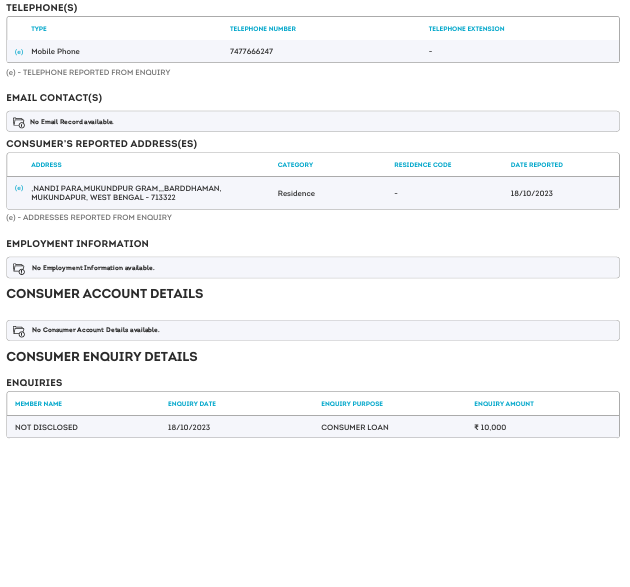Click the CONSUMER LOAN enquiry purpose cell
630x587 pixels.
click(x=354, y=427)
